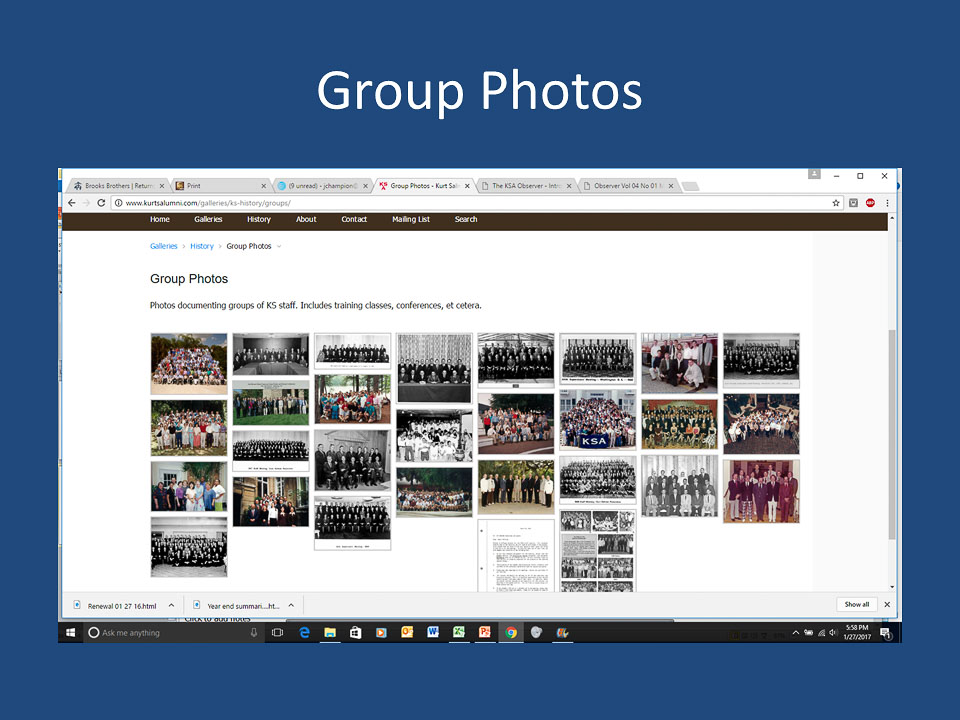
Task: Expand the Group Photos breadcrumb dropdown
Action: coord(279,246)
